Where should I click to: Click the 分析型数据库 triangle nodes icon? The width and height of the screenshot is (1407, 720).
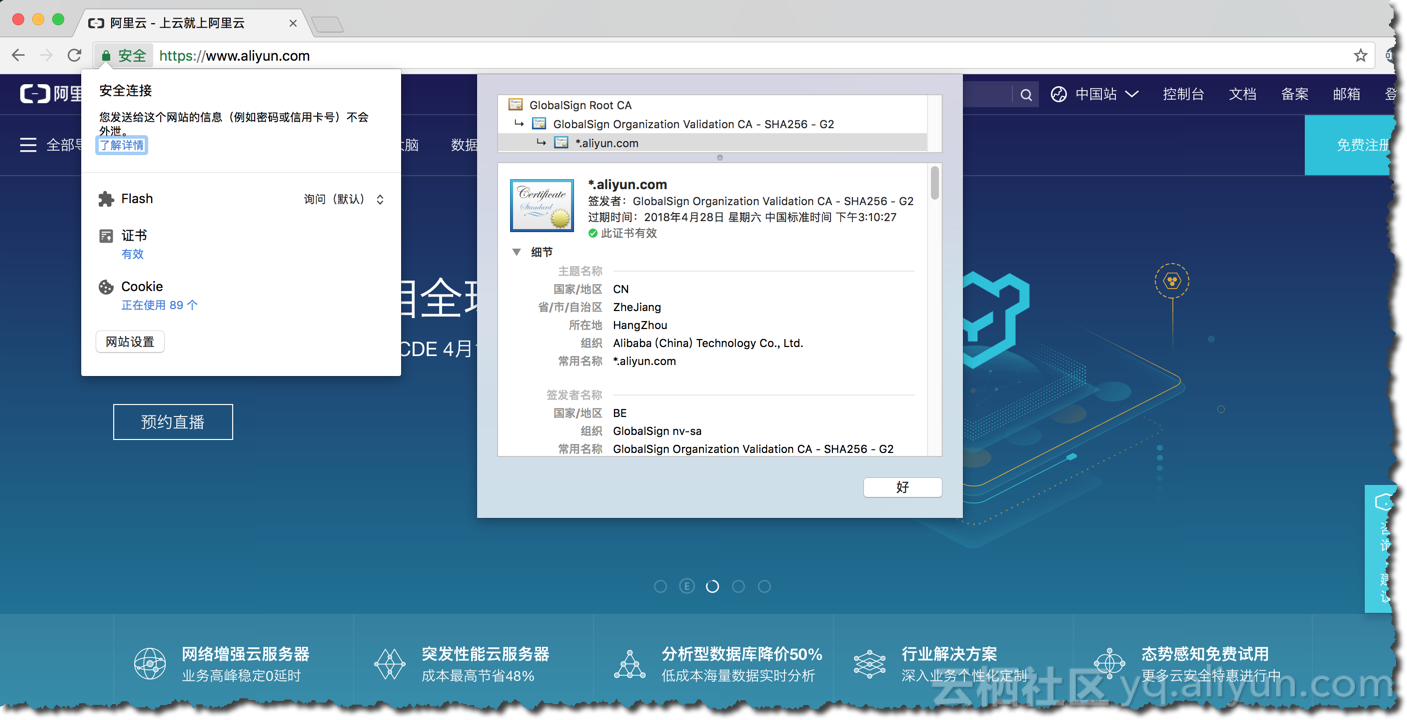coord(629,663)
